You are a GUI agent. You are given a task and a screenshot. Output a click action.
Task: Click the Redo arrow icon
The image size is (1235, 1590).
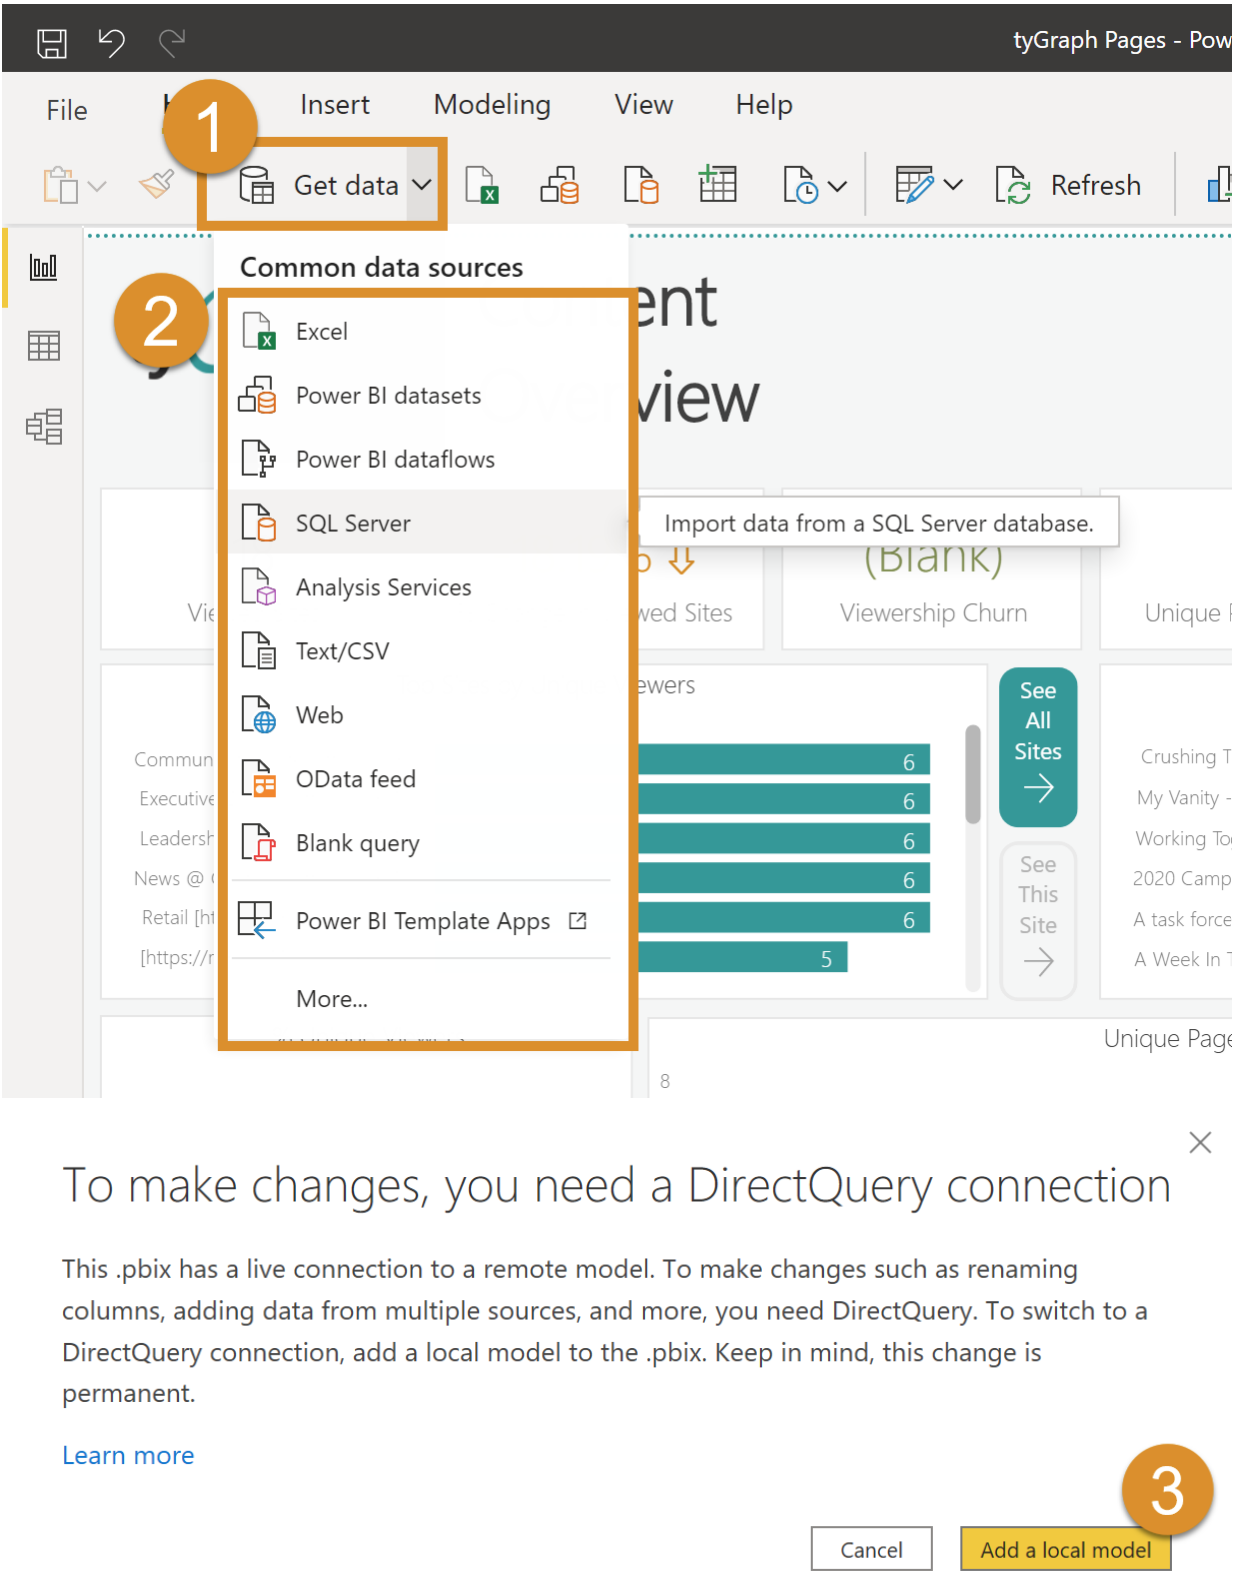click(x=172, y=43)
